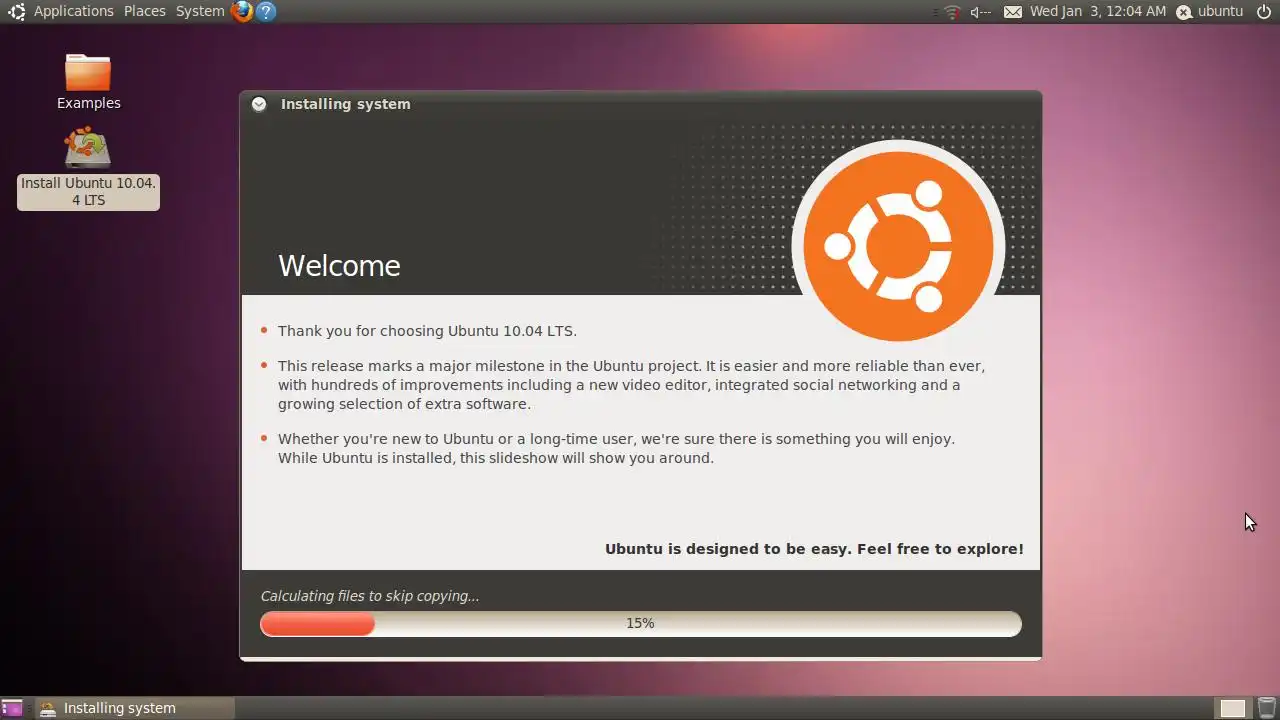Click the 'Installing system' window title
This screenshot has width=1280, height=720.
pyautogui.click(x=345, y=104)
